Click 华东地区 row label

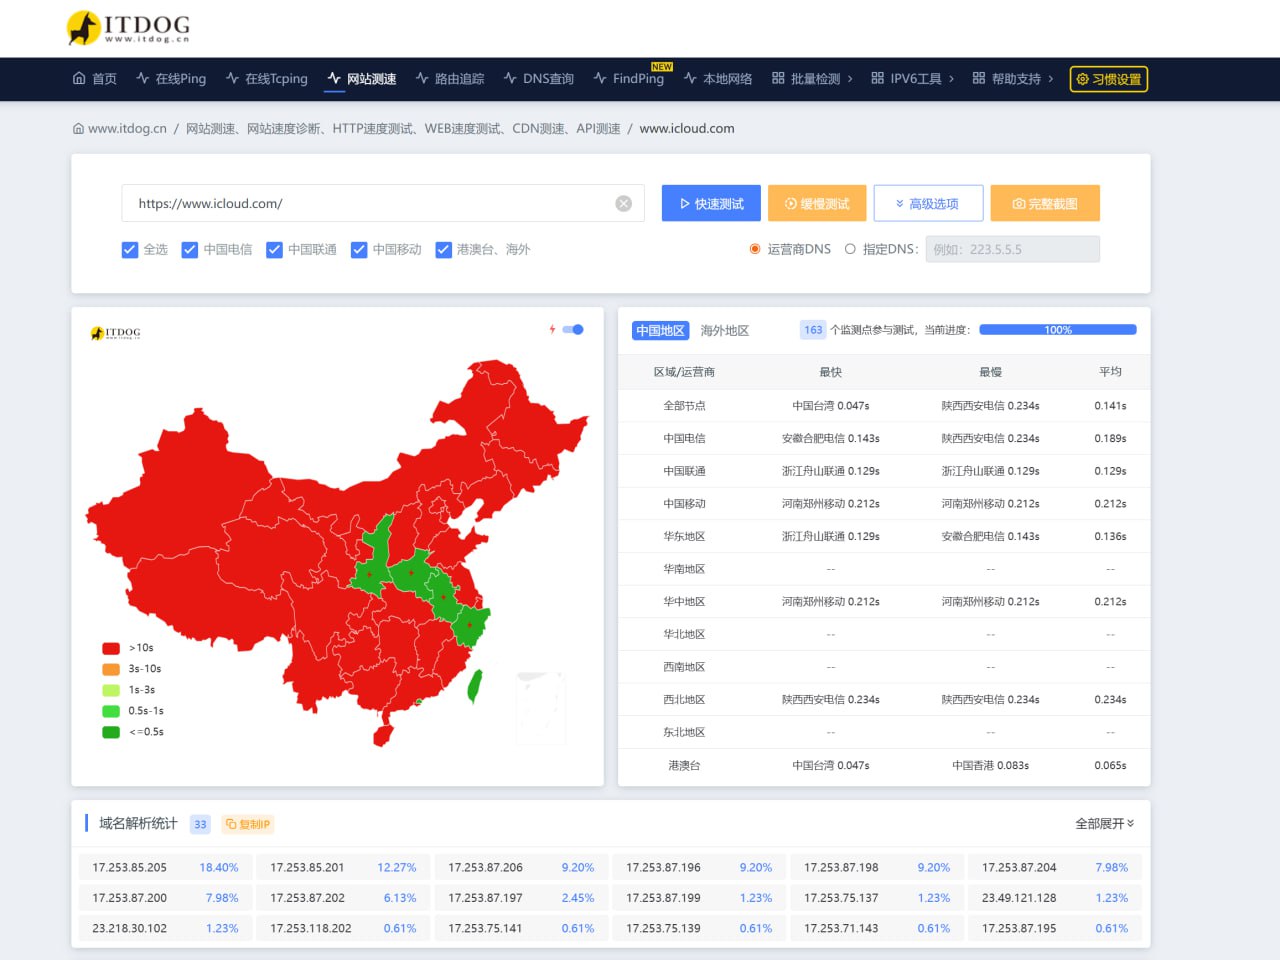pos(684,536)
